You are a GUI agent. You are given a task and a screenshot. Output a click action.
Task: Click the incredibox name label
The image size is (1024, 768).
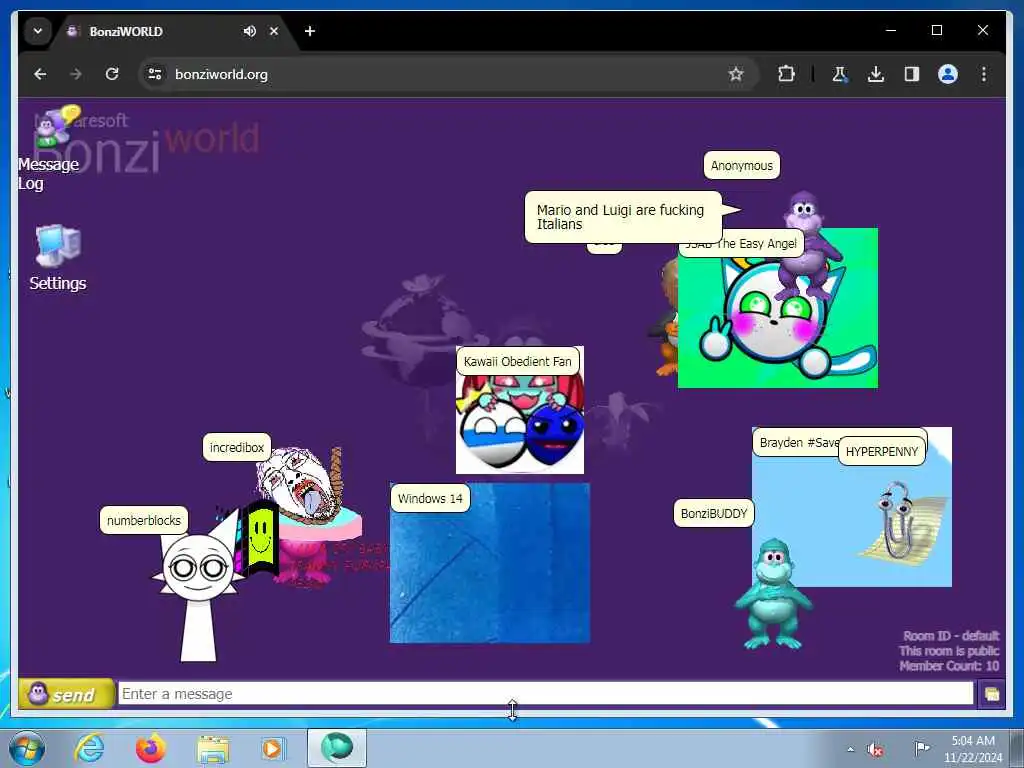236,448
